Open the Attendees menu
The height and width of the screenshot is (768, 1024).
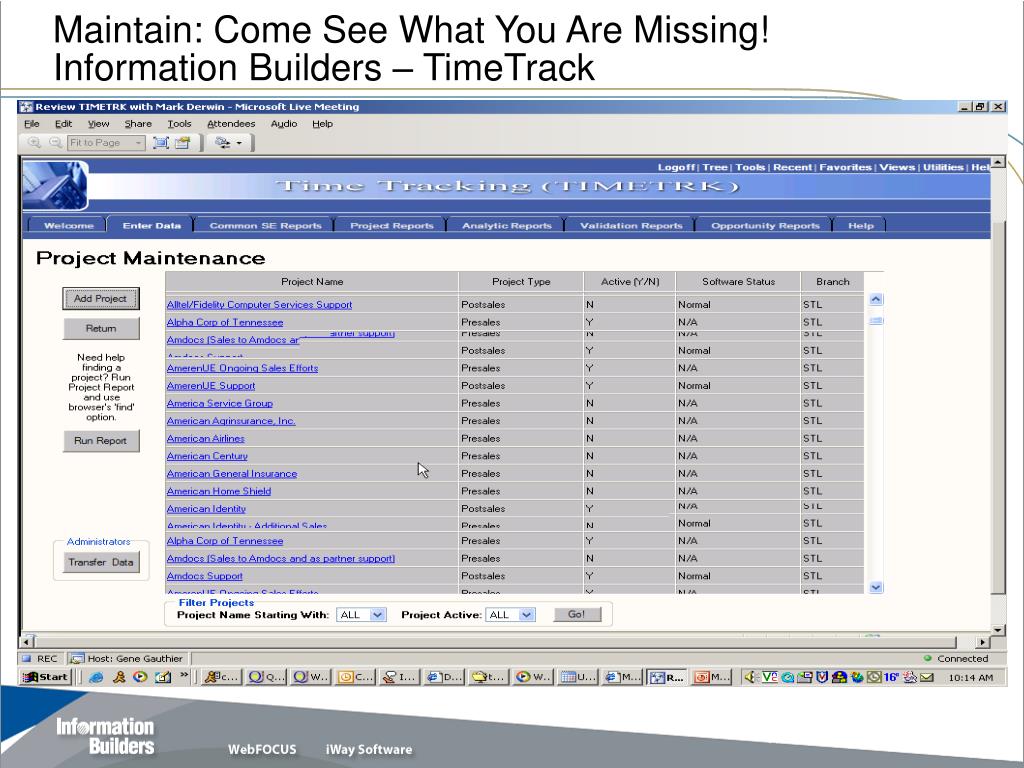click(231, 123)
